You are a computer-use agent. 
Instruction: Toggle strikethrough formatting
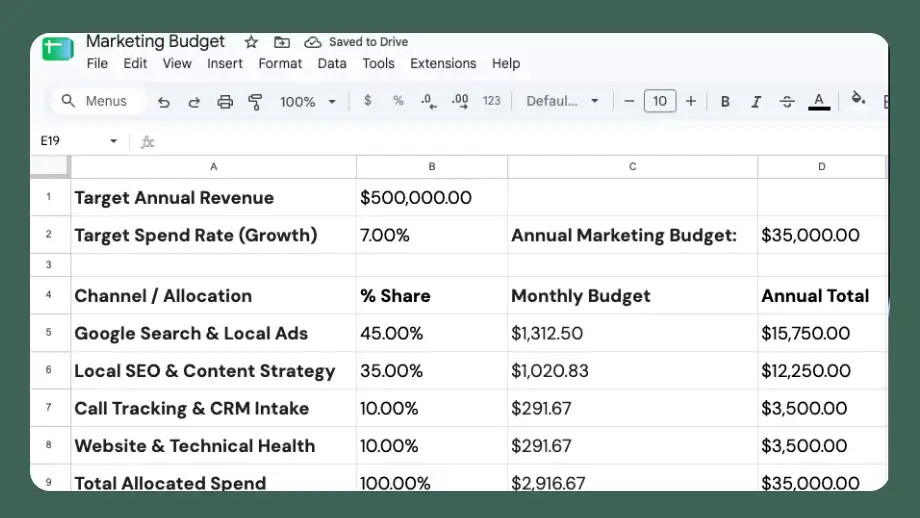[x=787, y=101]
